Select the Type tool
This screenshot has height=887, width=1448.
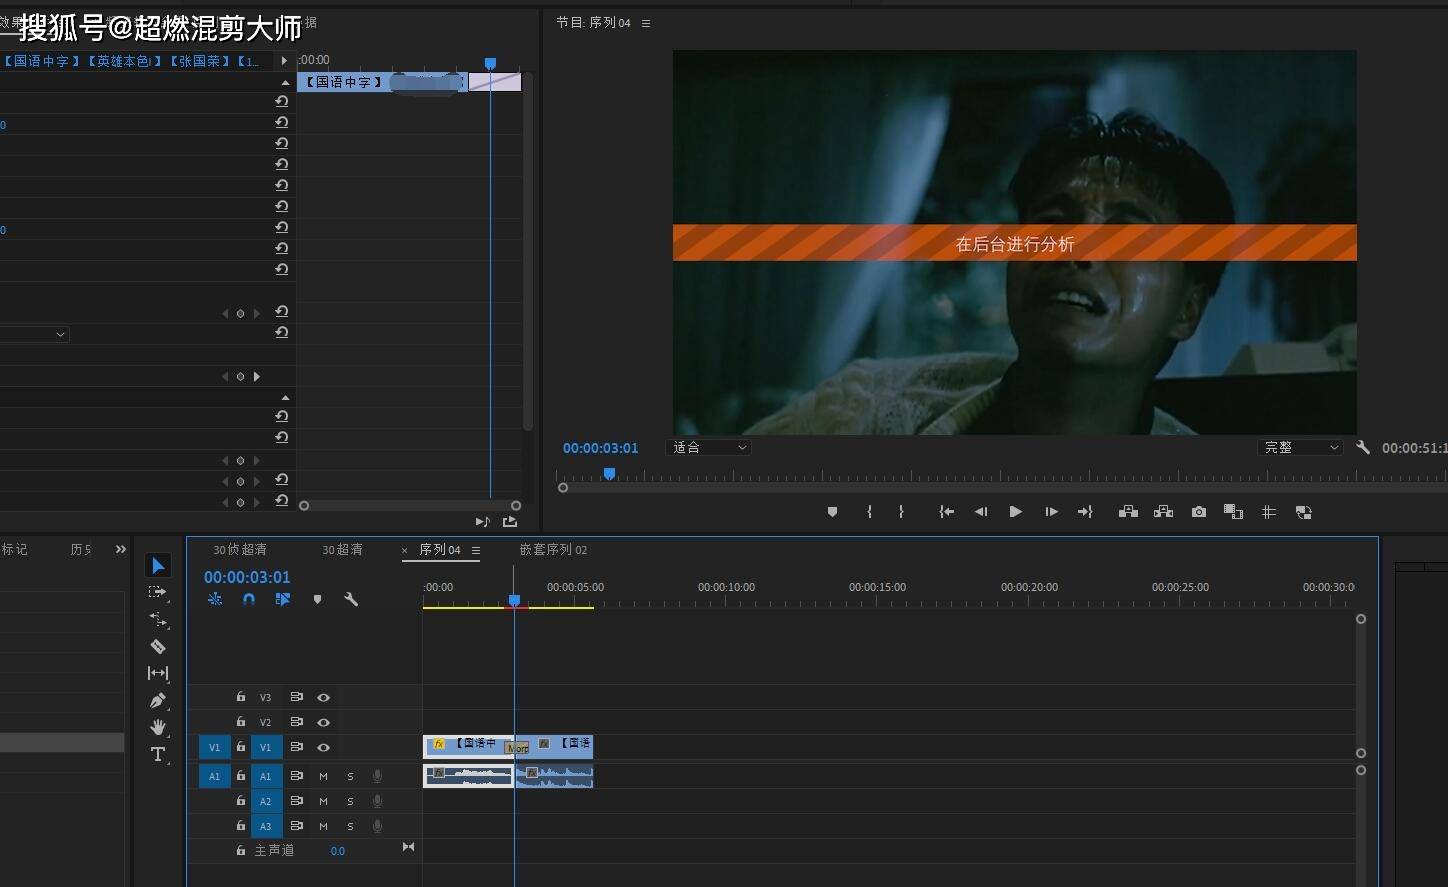pos(158,754)
